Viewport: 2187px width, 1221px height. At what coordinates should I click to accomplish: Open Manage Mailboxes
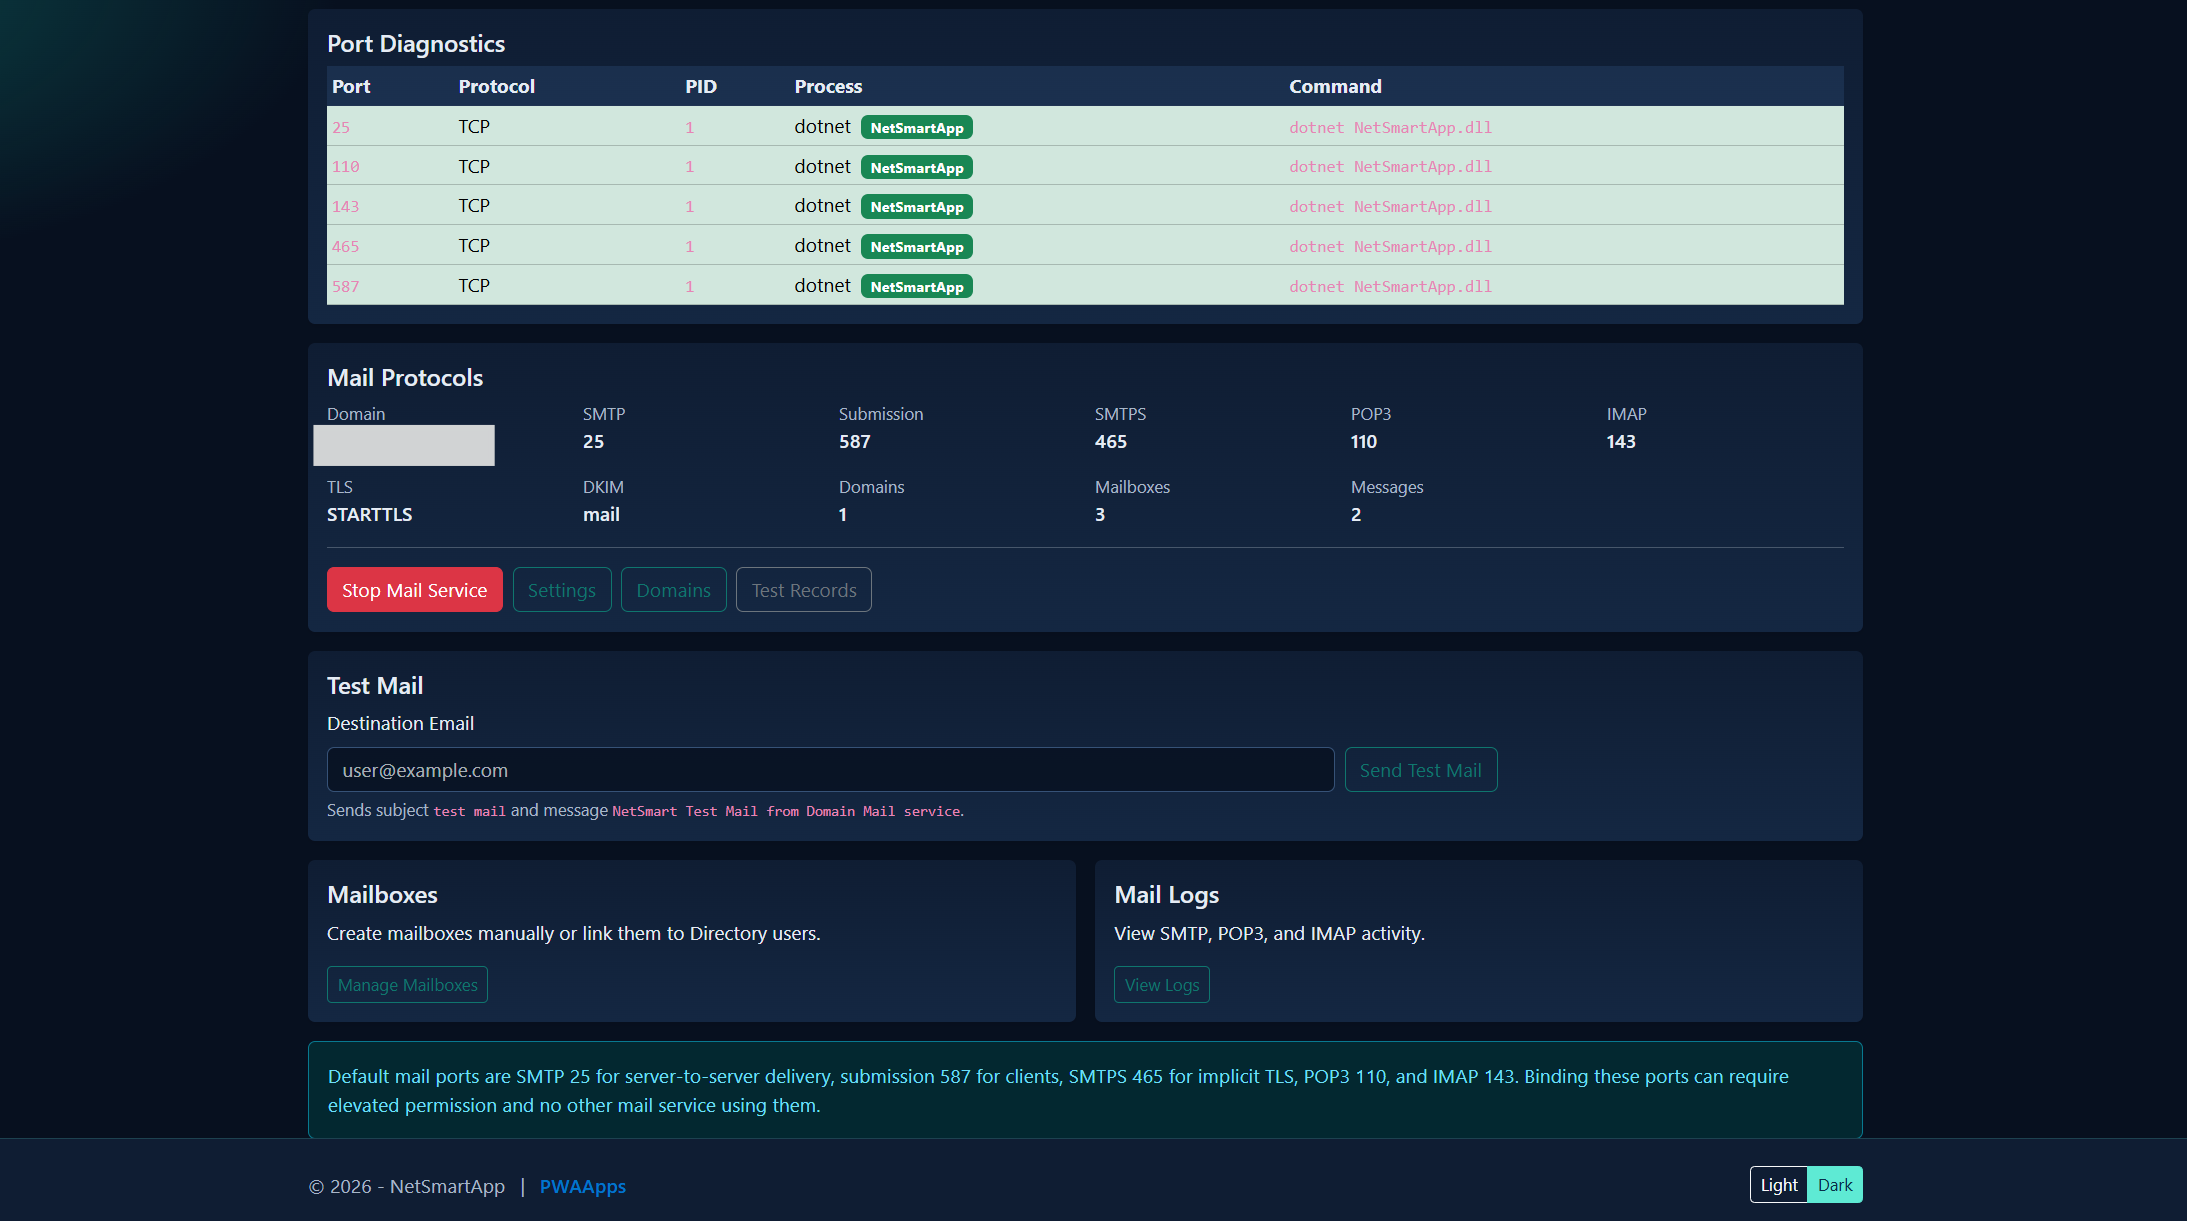(407, 985)
